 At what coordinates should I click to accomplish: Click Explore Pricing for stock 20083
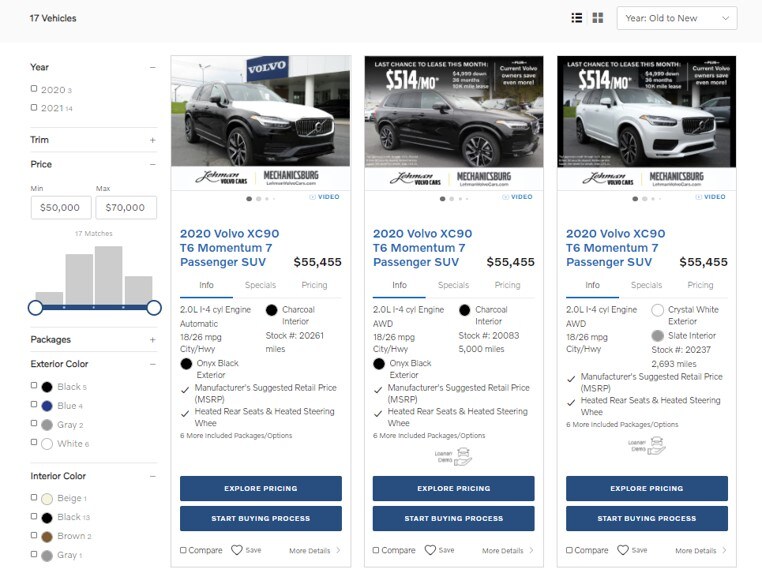coord(453,488)
